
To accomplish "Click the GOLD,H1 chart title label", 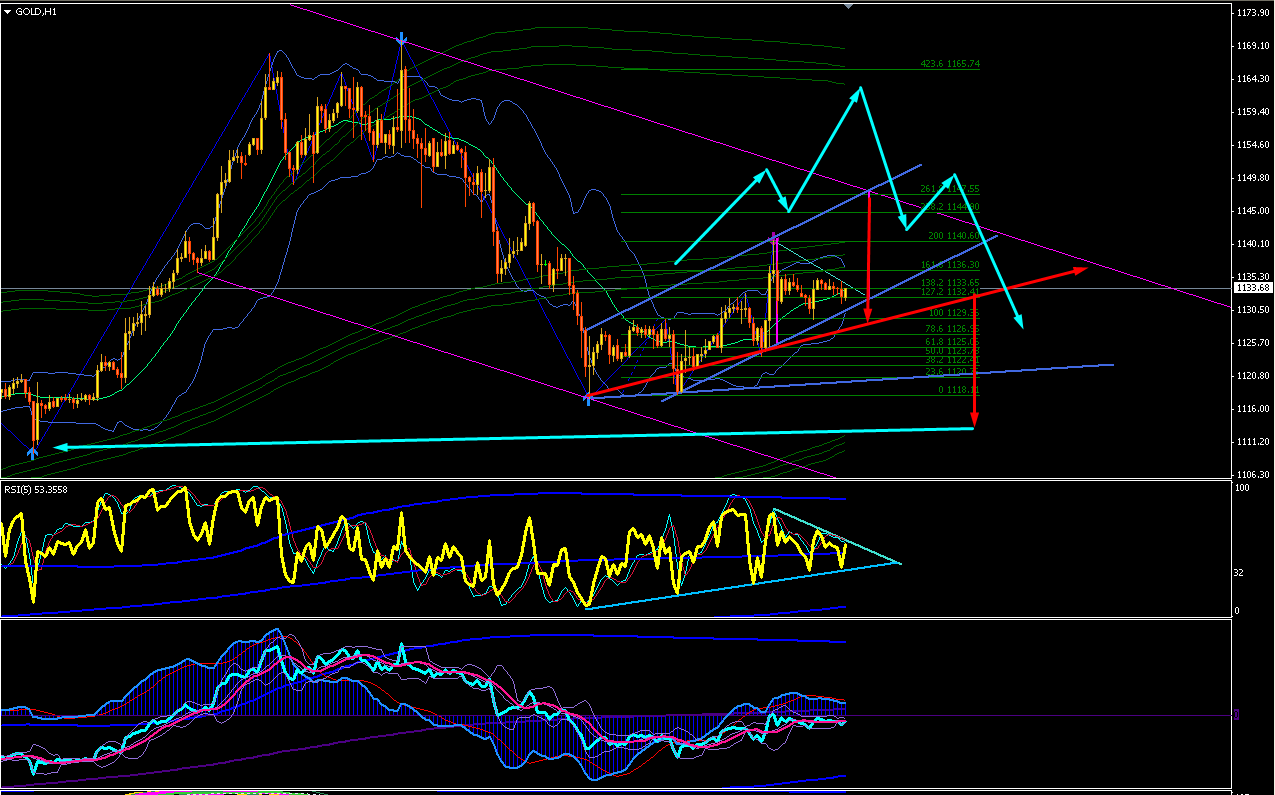I will tap(36, 11).
